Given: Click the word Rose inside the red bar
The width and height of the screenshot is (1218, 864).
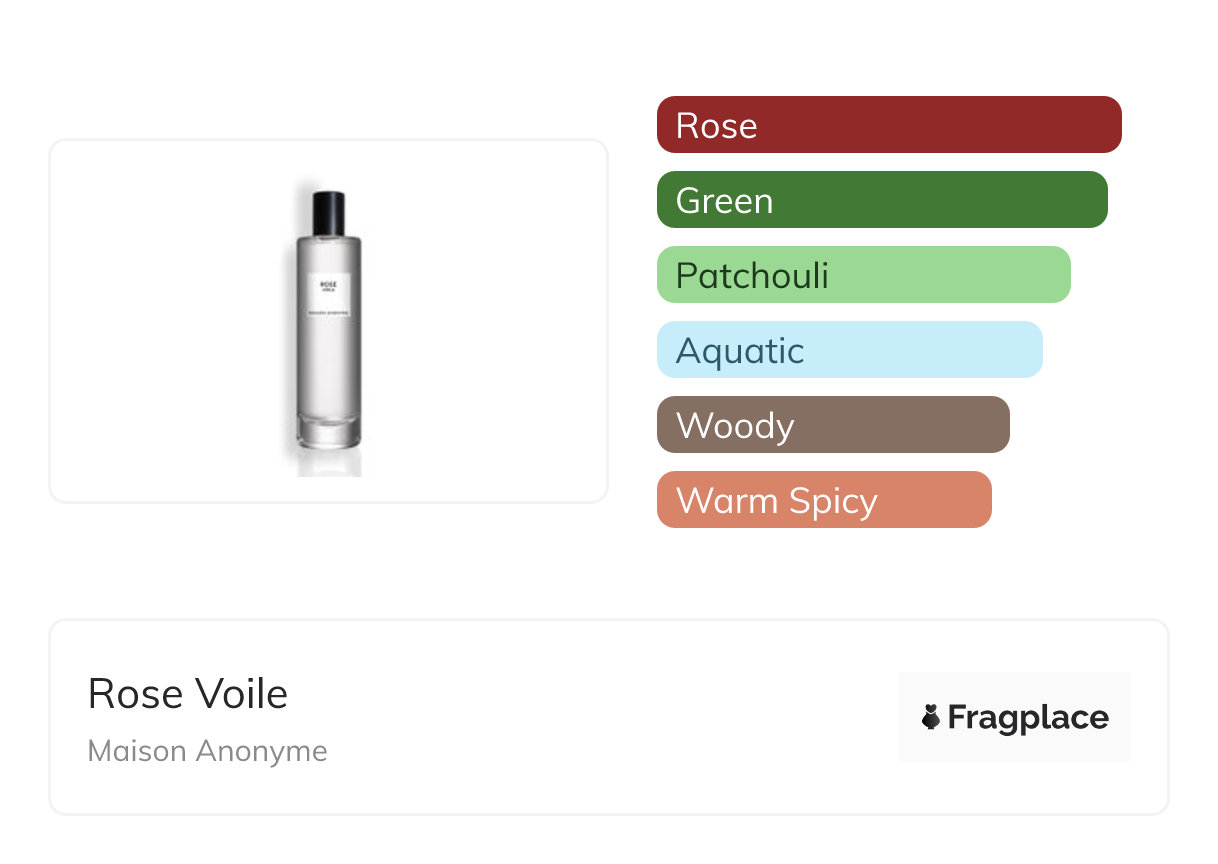Looking at the screenshot, I should [716, 125].
